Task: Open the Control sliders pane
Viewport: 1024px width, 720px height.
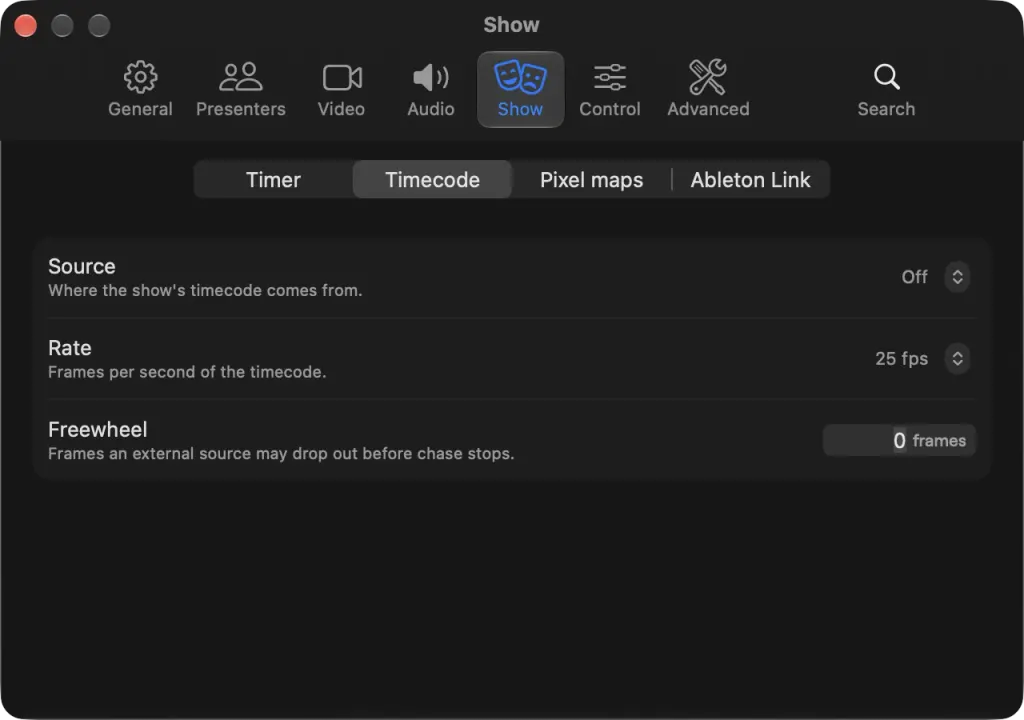Action: coord(610,90)
